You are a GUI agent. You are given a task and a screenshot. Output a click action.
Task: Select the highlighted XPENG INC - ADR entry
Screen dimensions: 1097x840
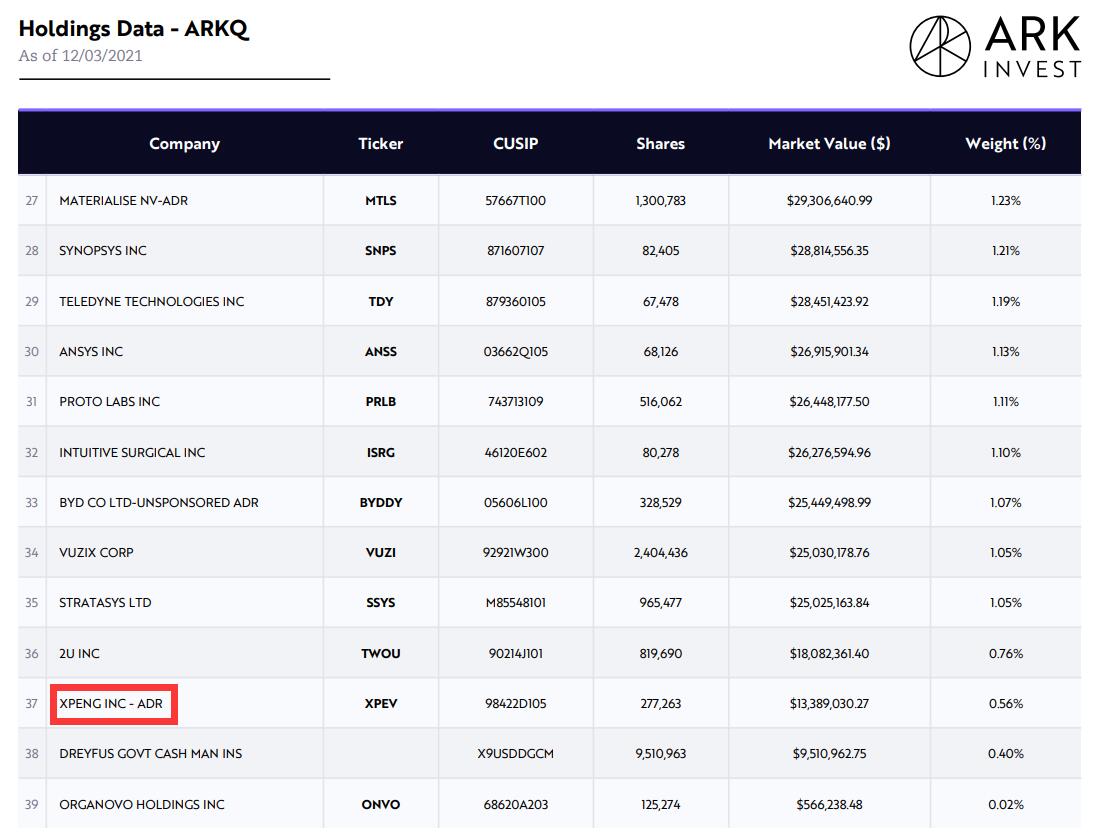point(113,703)
